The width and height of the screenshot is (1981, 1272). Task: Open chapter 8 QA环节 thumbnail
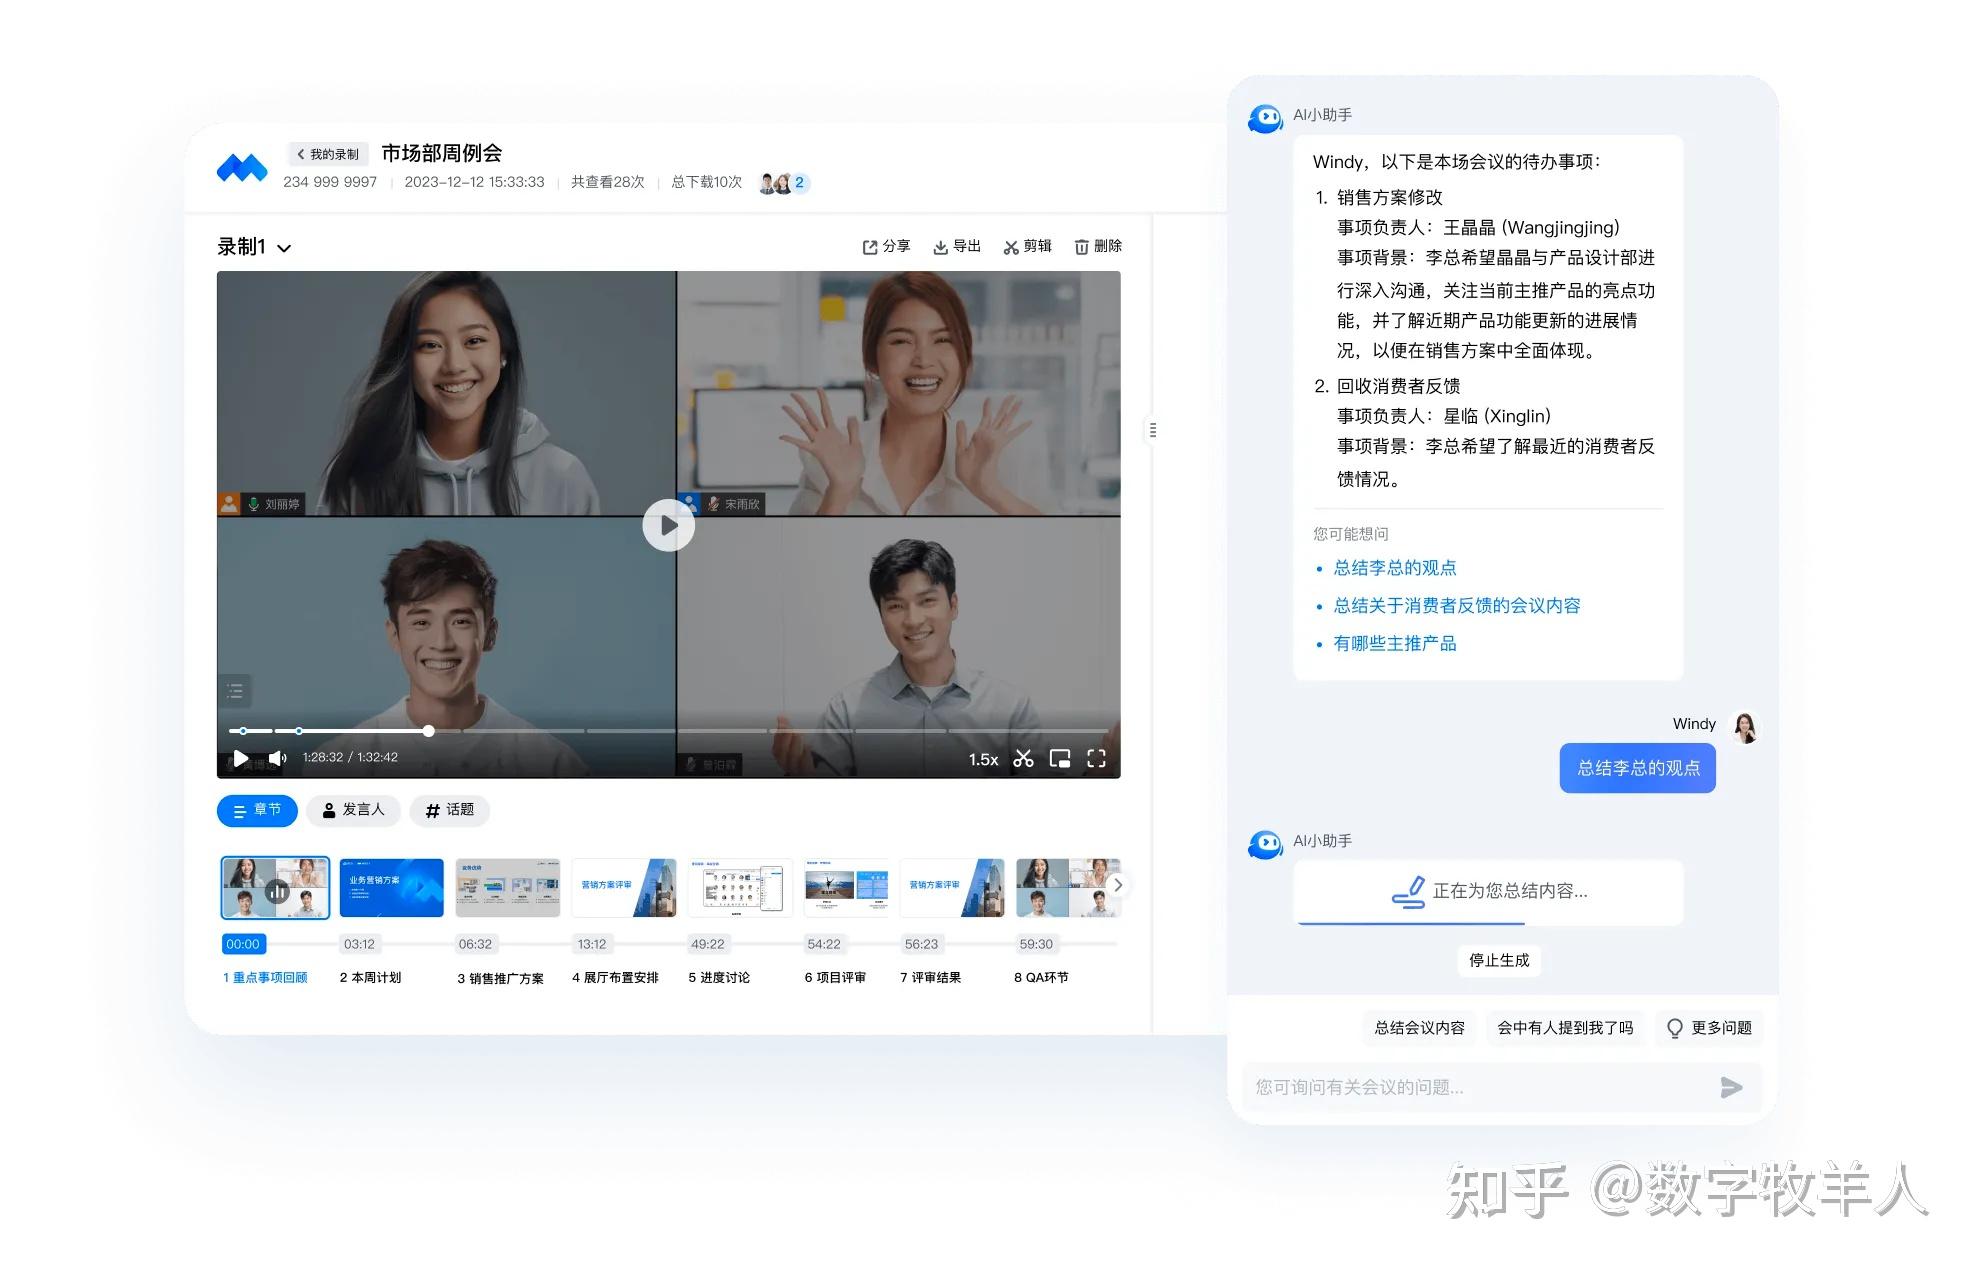coord(1068,888)
